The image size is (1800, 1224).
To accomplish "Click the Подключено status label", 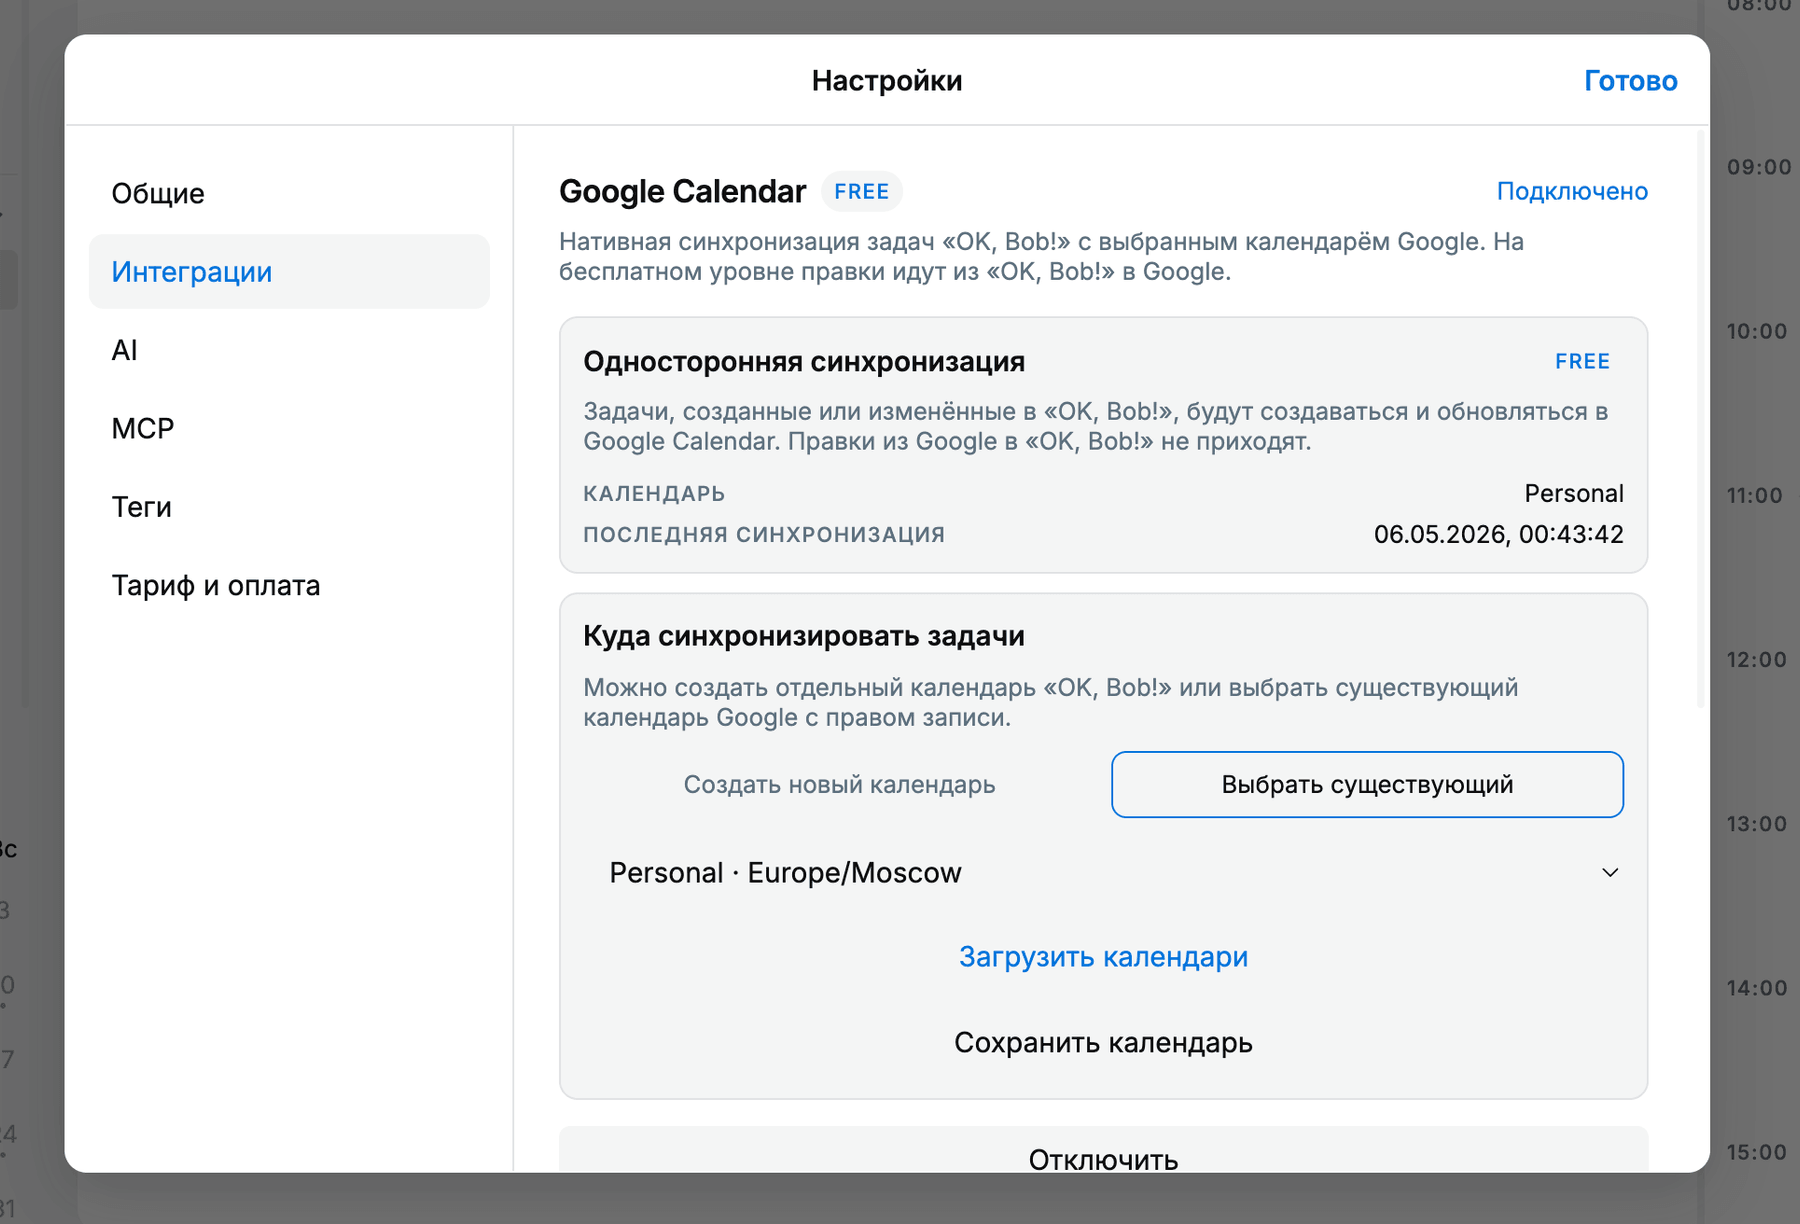I will (x=1572, y=191).
